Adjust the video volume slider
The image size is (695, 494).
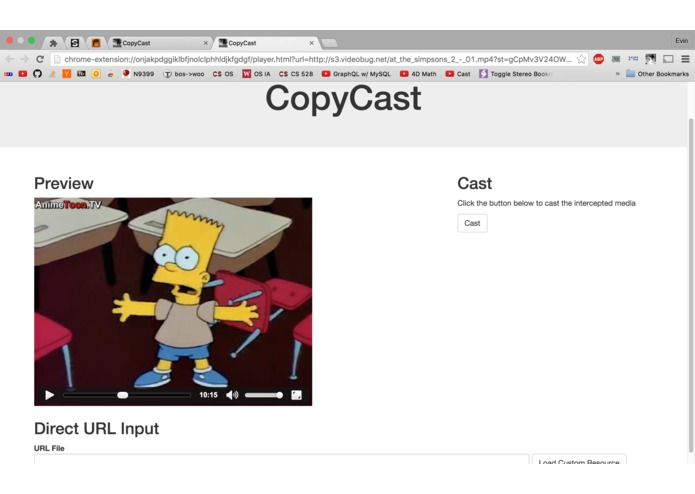(x=264, y=395)
